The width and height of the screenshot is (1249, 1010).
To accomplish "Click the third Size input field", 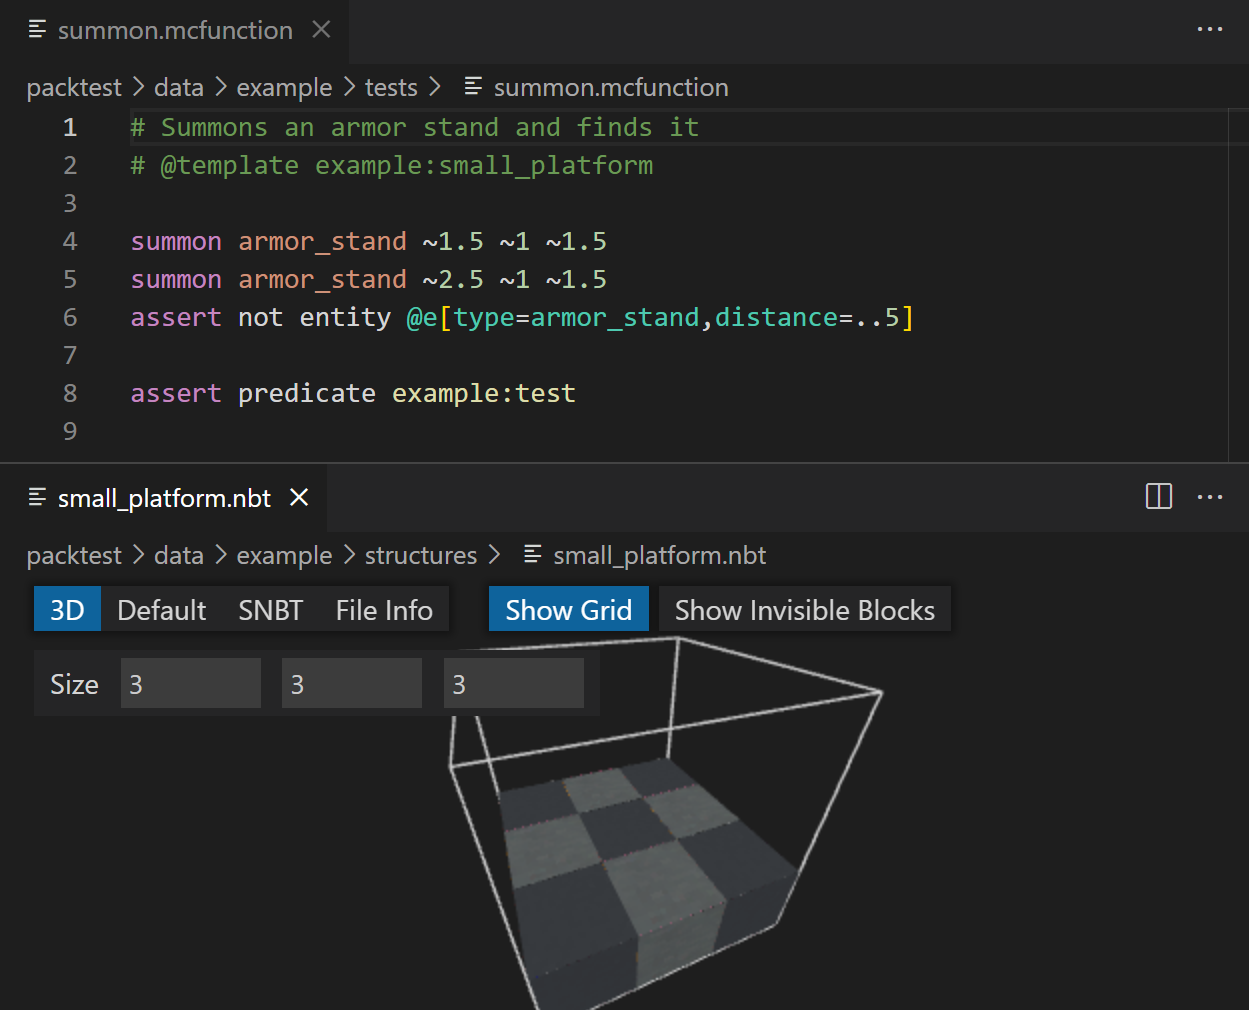I will point(513,684).
